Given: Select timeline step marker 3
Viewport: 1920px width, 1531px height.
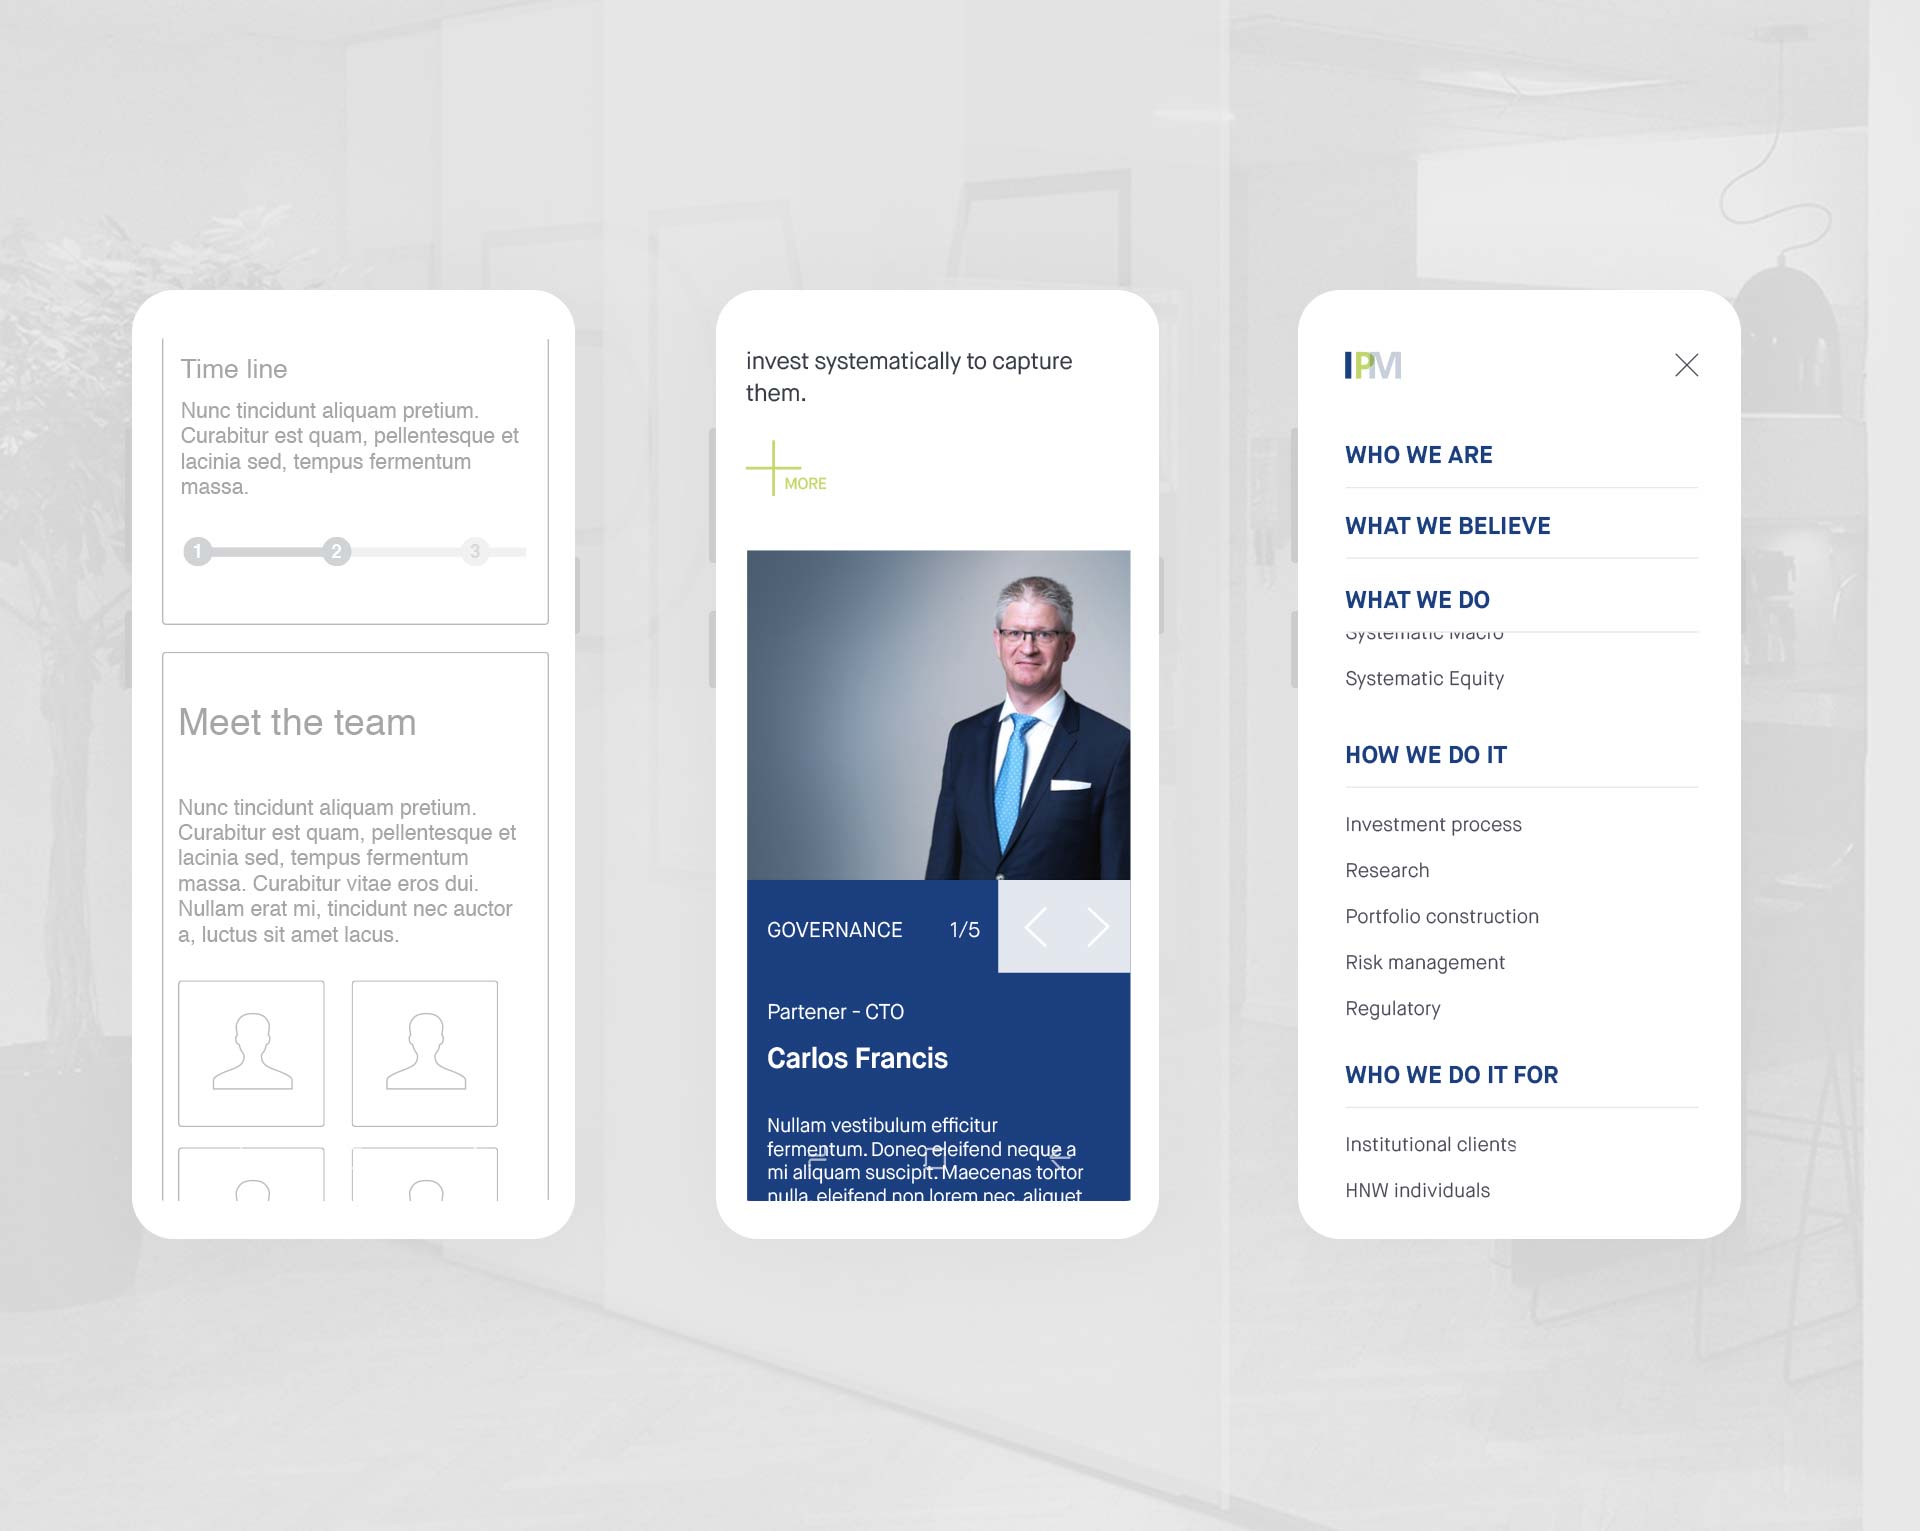Looking at the screenshot, I should [475, 550].
